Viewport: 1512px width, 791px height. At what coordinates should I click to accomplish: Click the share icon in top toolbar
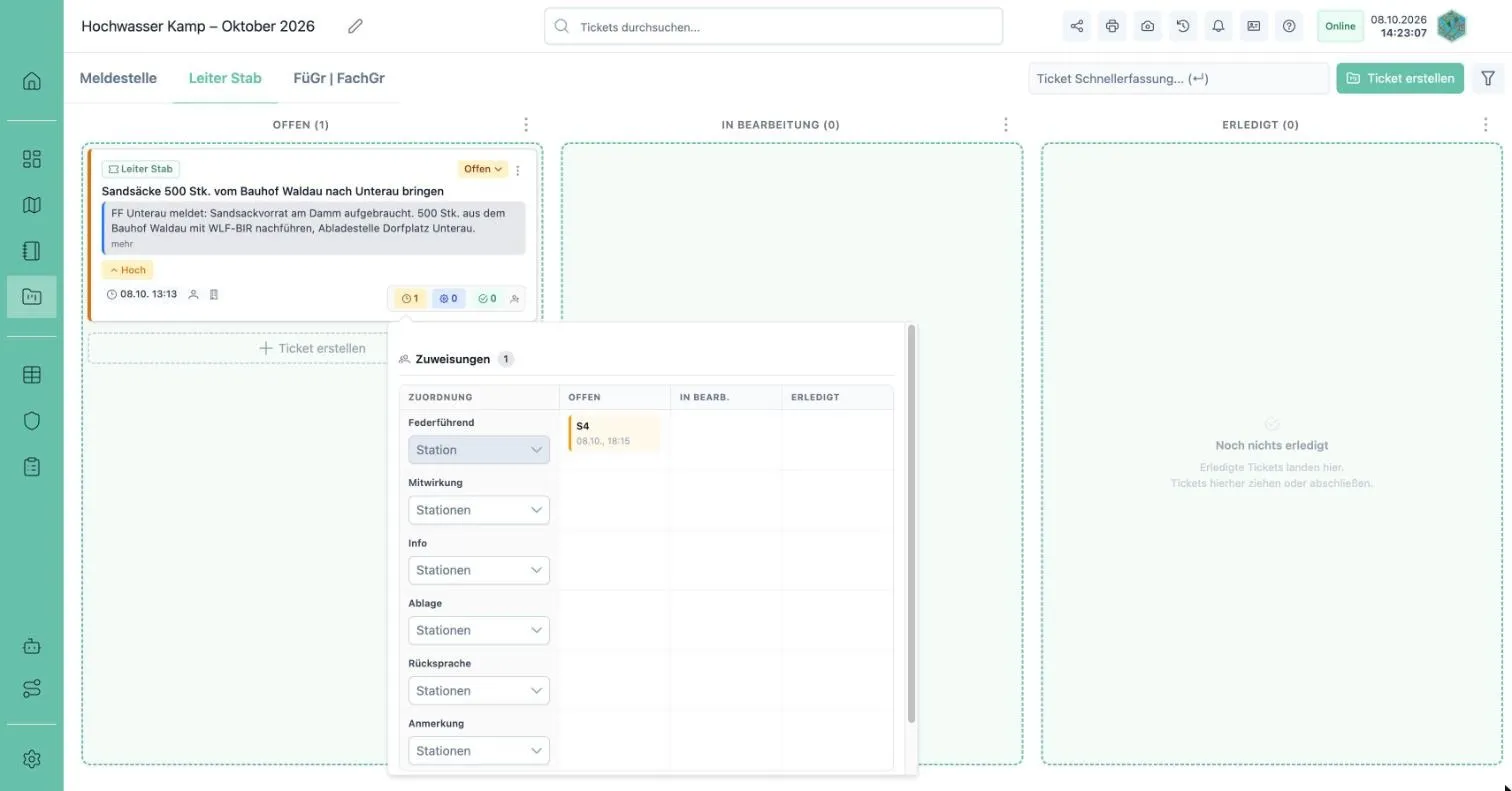click(1077, 26)
